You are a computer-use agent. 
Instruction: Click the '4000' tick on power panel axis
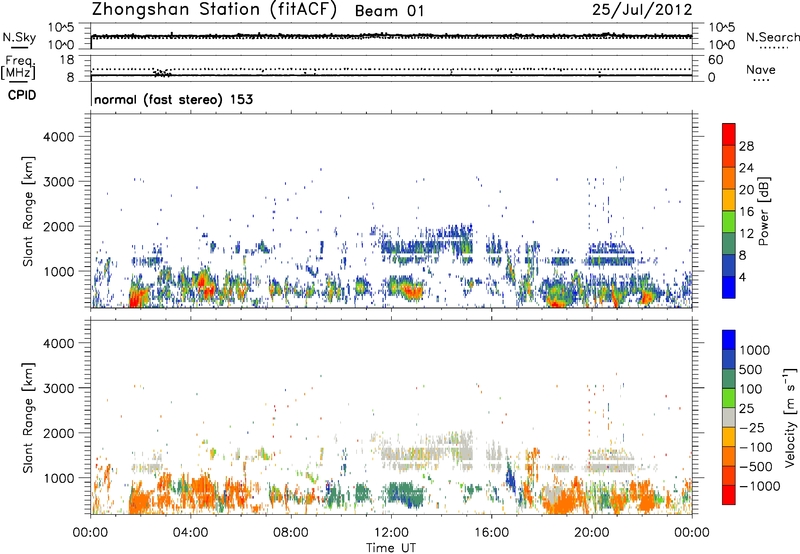(58, 137)
